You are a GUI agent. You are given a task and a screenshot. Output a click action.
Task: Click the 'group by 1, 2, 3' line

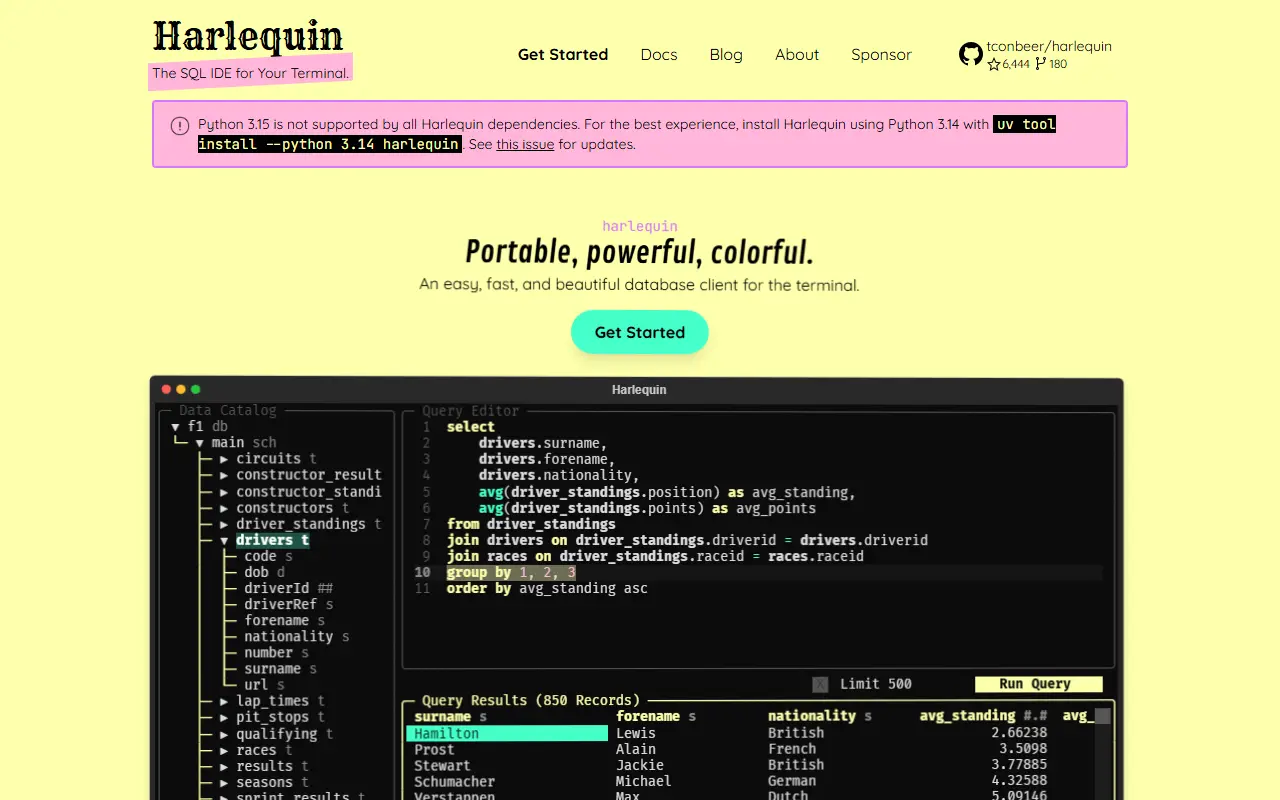pos(511,572)
